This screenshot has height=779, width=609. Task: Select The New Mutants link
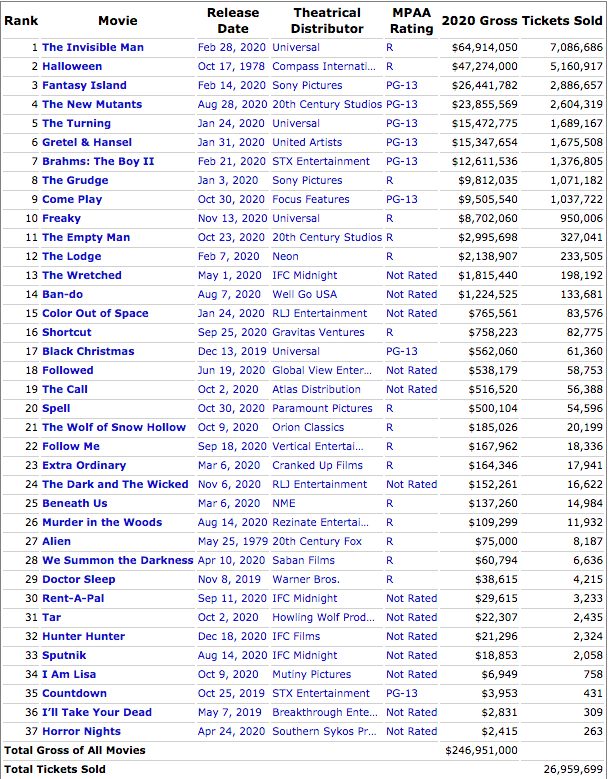[91, 104]
